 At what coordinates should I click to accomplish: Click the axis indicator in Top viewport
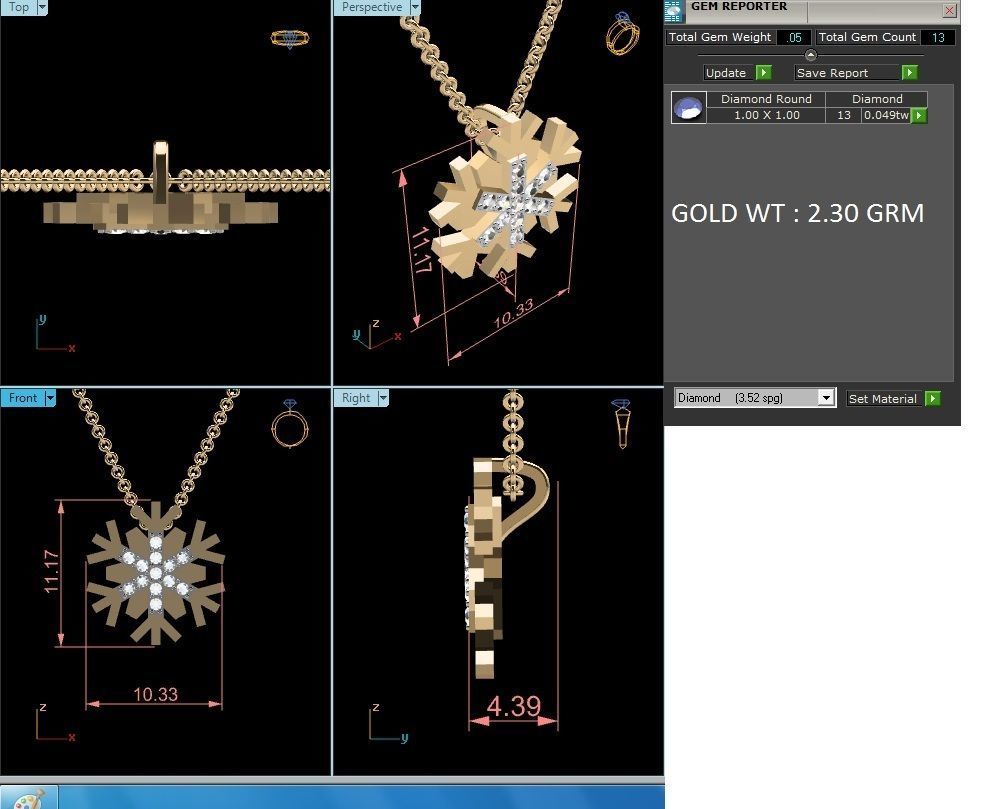[54, 334]
